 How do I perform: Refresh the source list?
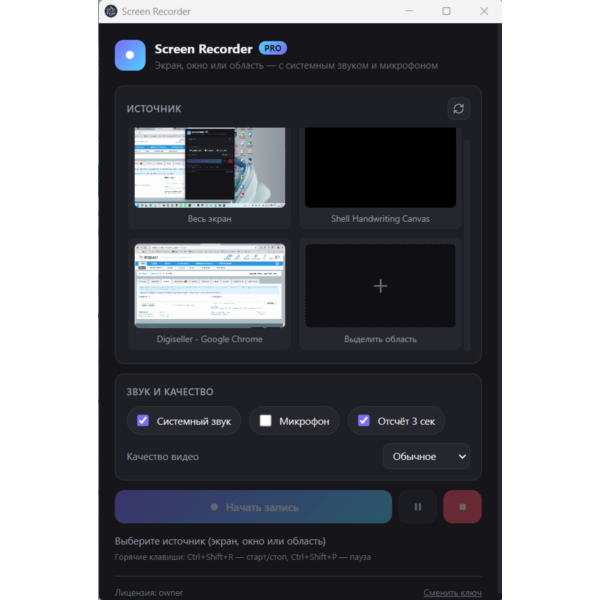(458, 109)
